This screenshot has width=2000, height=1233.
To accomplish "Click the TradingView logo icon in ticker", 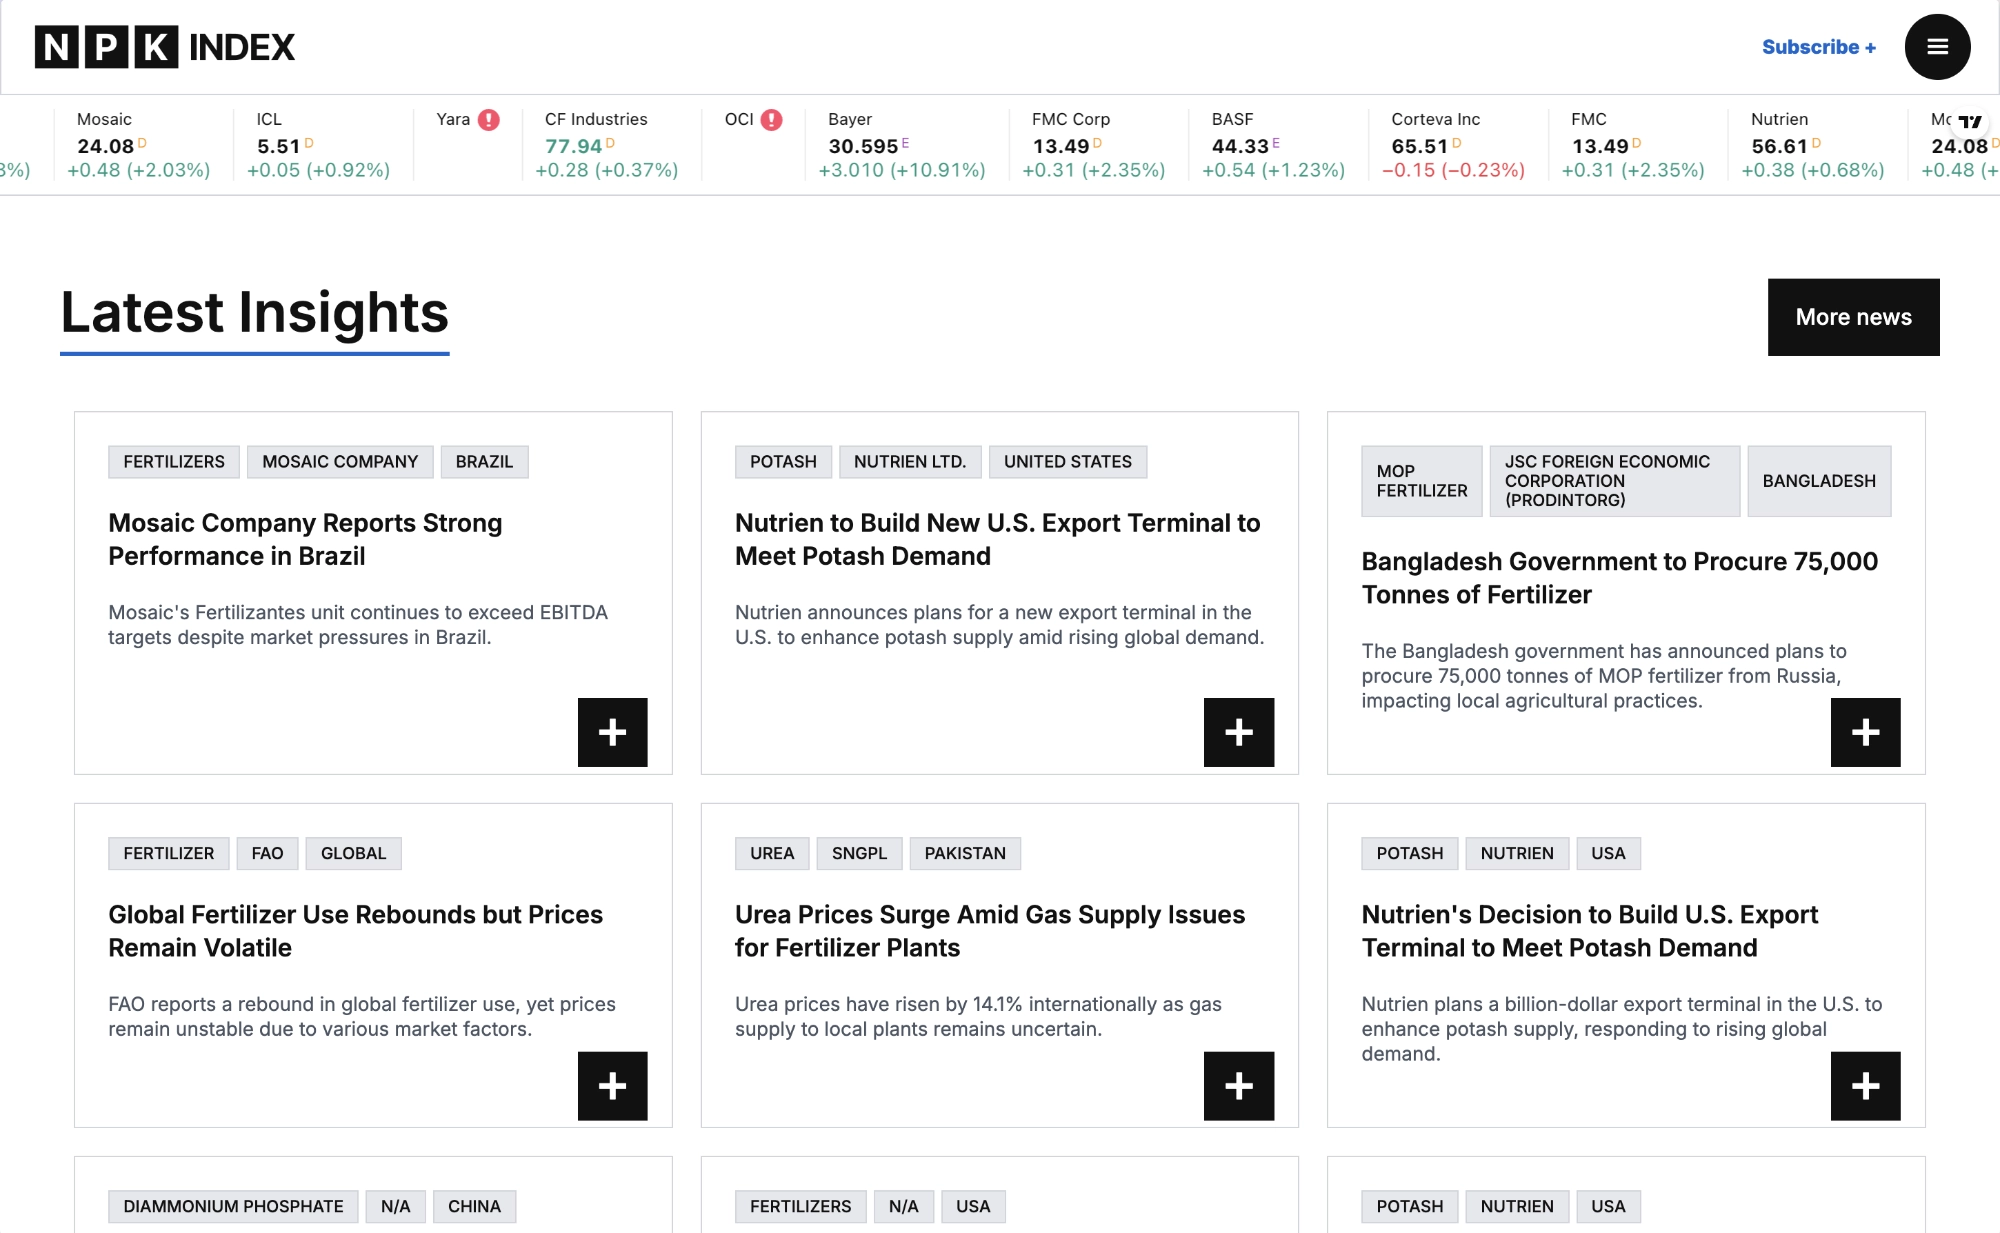I will tap(1969, 121).
